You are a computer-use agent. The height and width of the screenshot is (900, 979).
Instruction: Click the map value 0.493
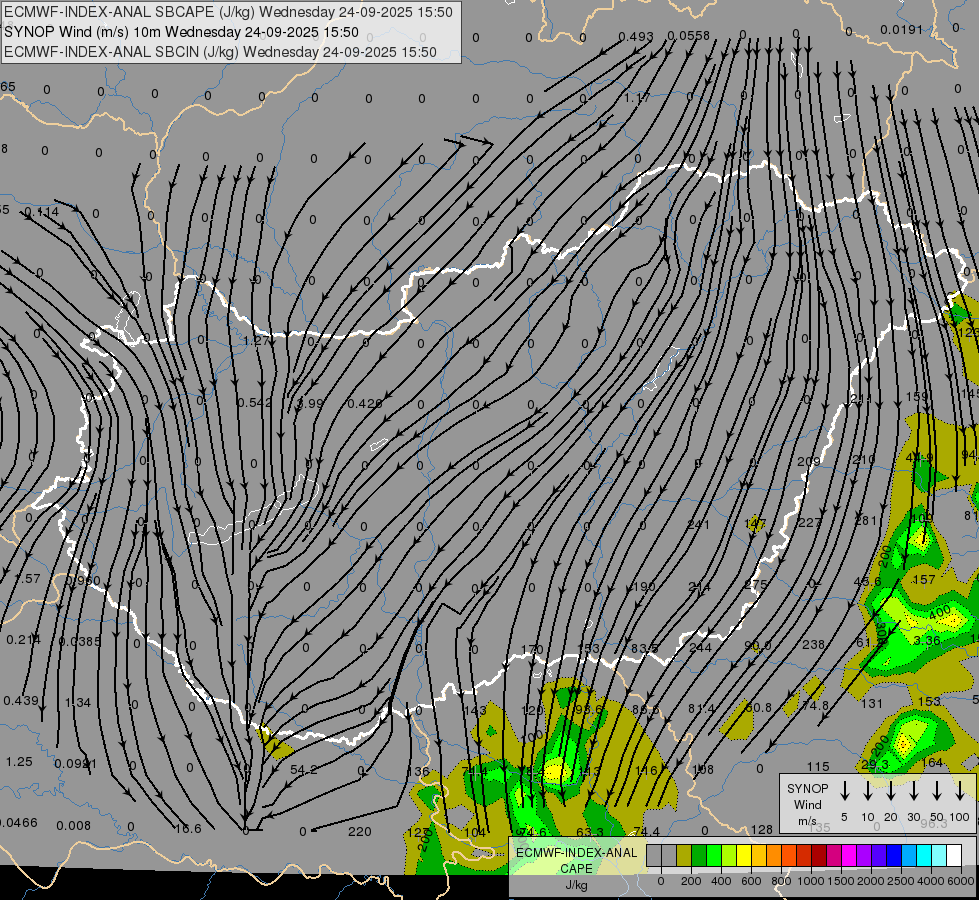point(636,37)
